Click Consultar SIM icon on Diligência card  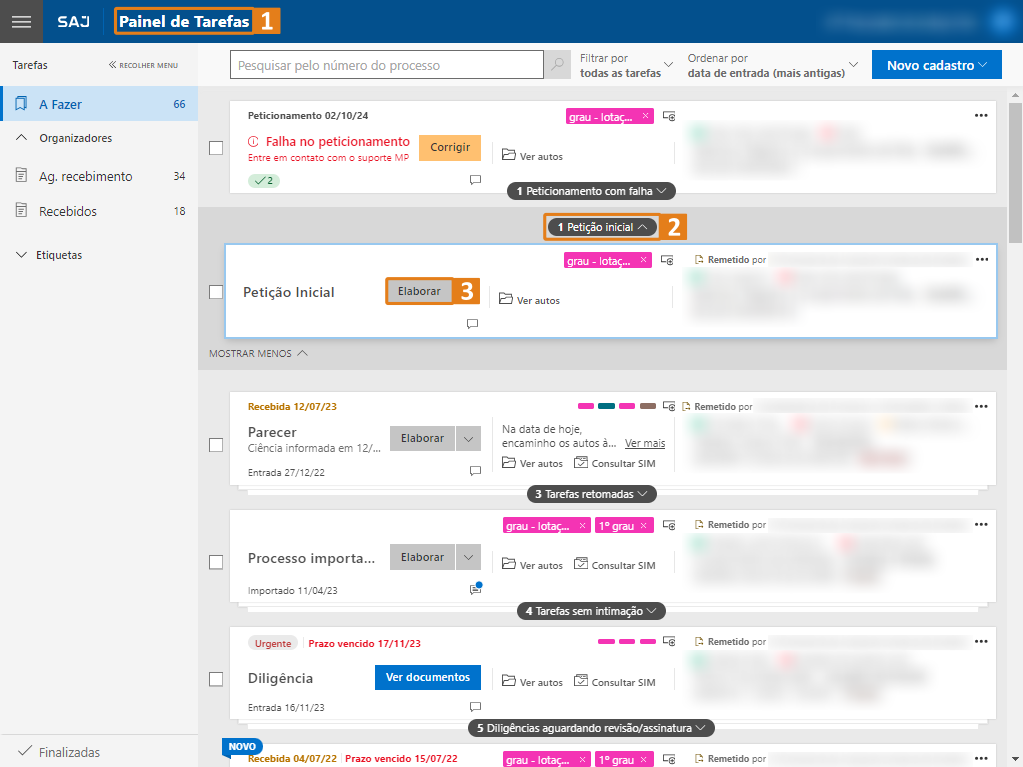coord(582,682)
